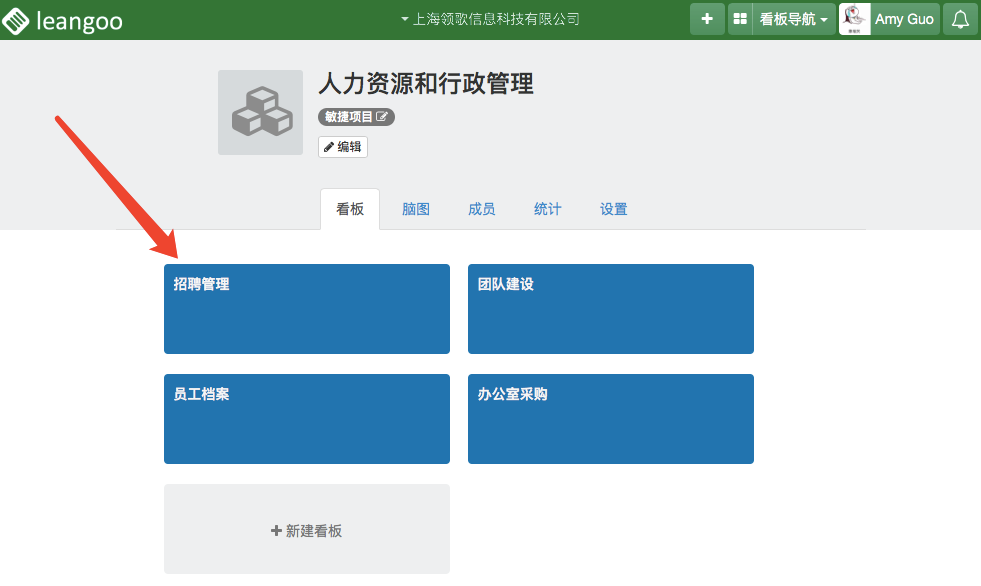This screenshot has height=586, width=981.
Task: Open the grid view icon in header
Action: [x=740, y=19]
